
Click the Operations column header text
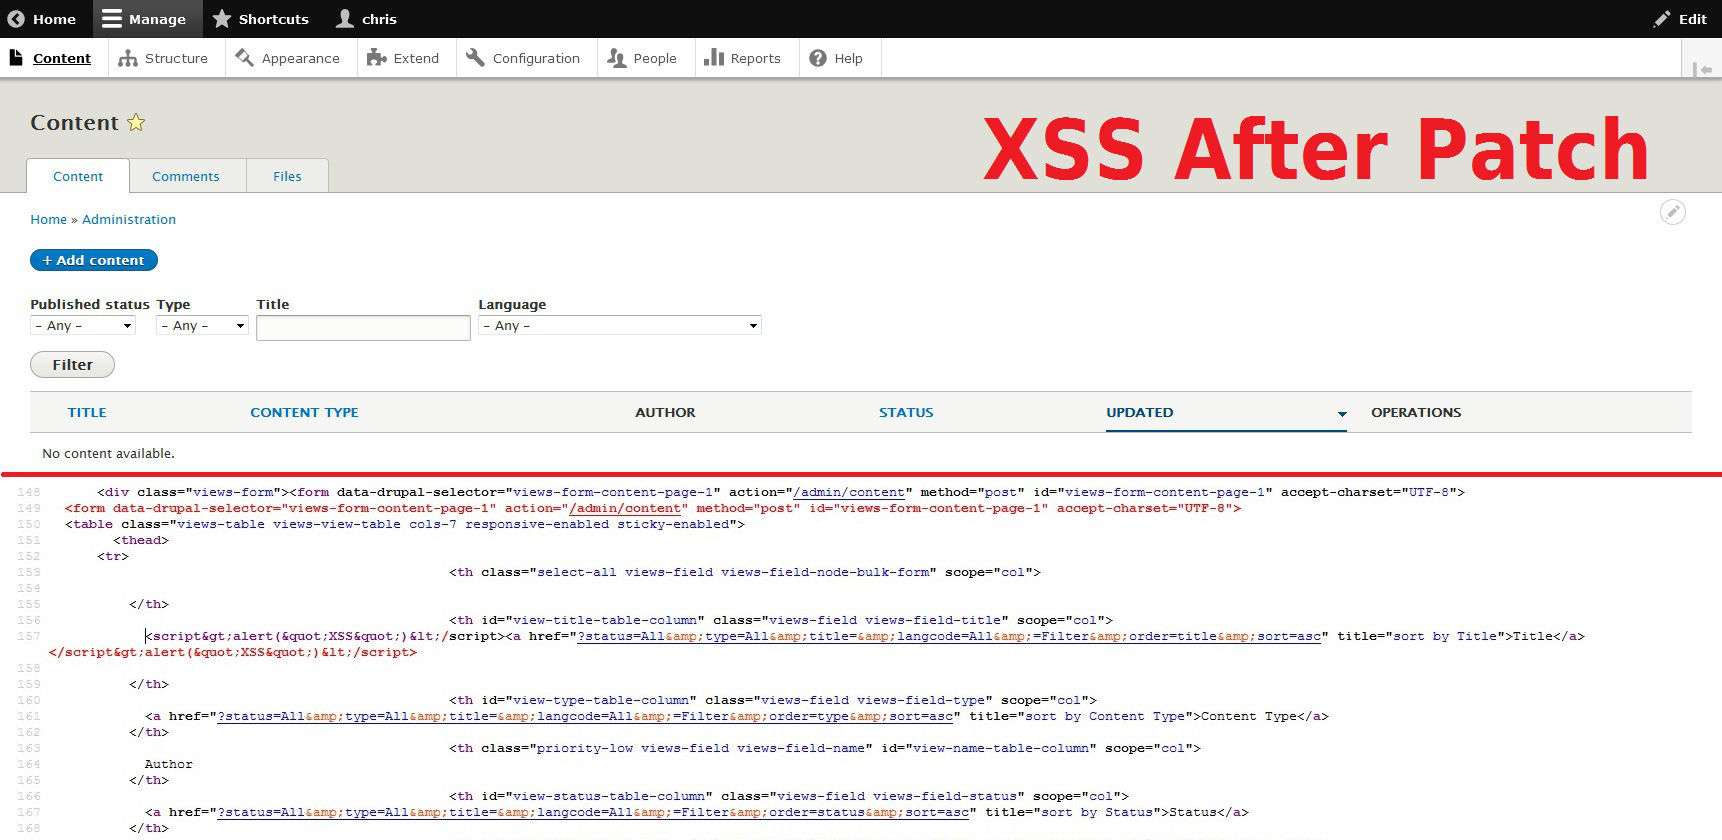(x=1416, y=412)
